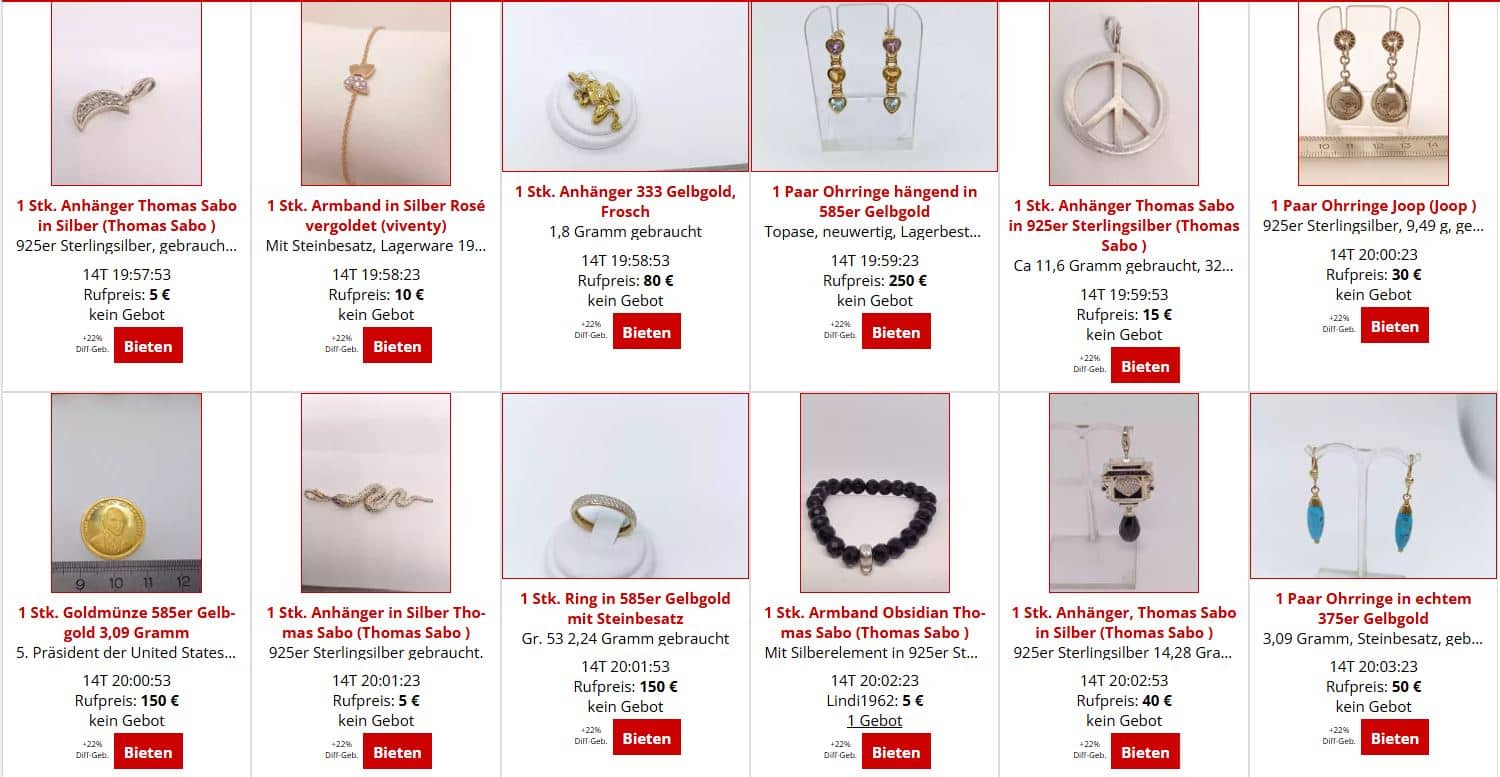
Task: View the black obsidian bracelet image
Action: [x=875, y=493]
